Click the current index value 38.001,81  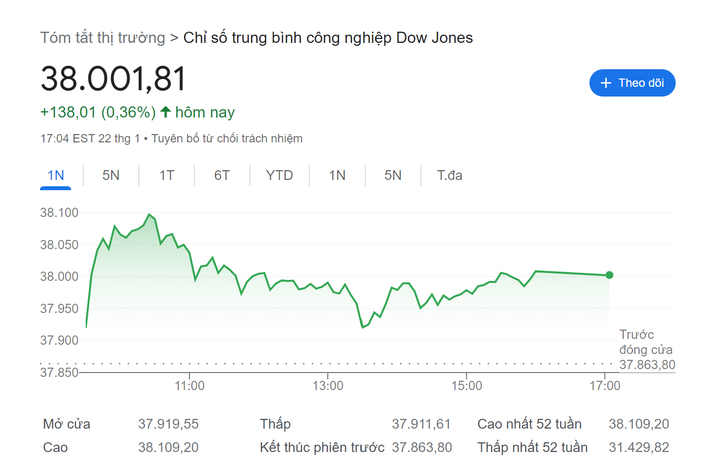[113, 79]
